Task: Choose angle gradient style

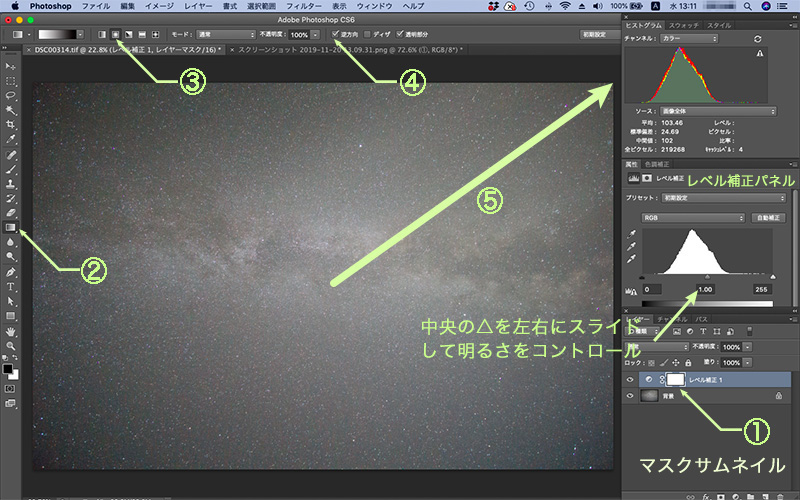Action: (x=129, y=34)
